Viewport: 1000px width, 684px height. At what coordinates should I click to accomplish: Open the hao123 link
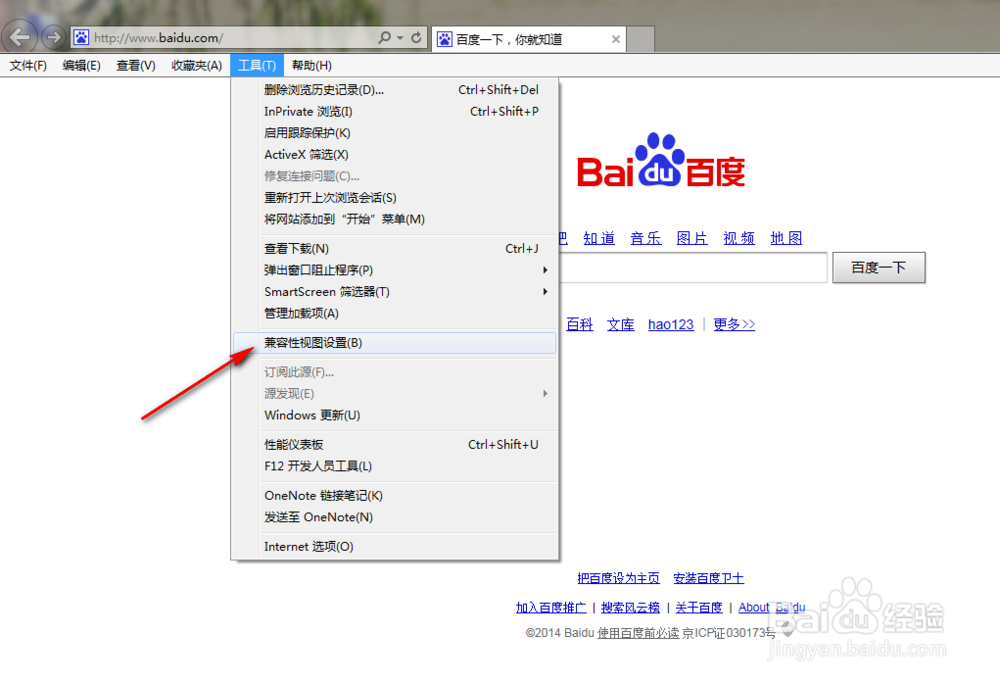671,324
